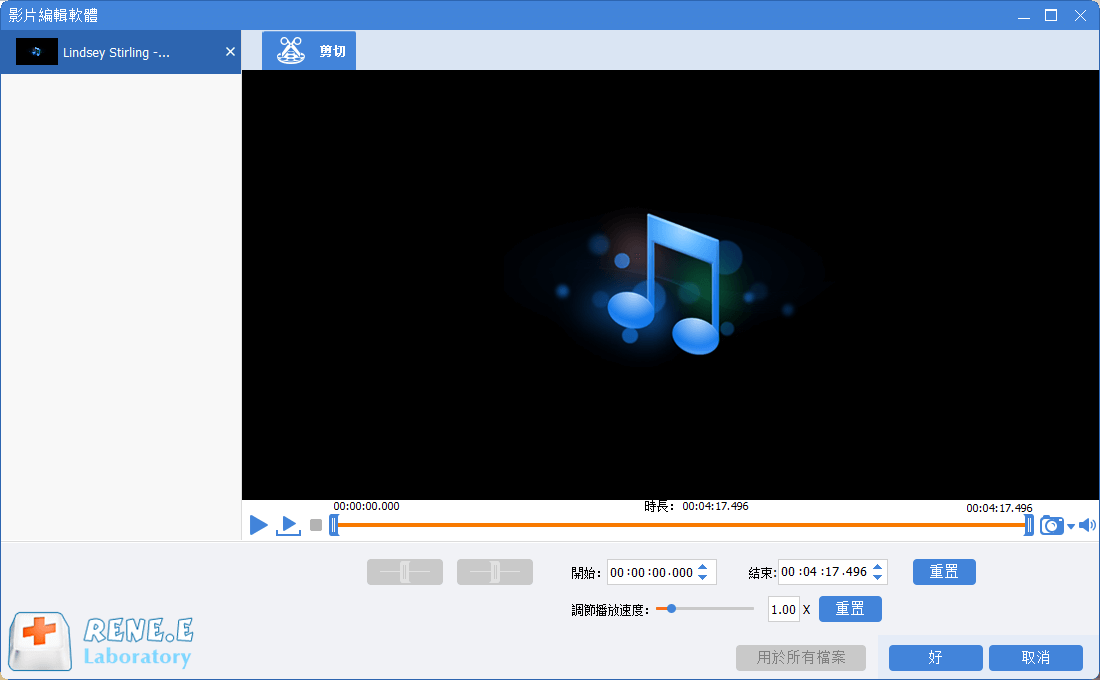Reset the playback speed with 重置
The width and height of the screenshot is (1100, 680).
tap(850, 609)
